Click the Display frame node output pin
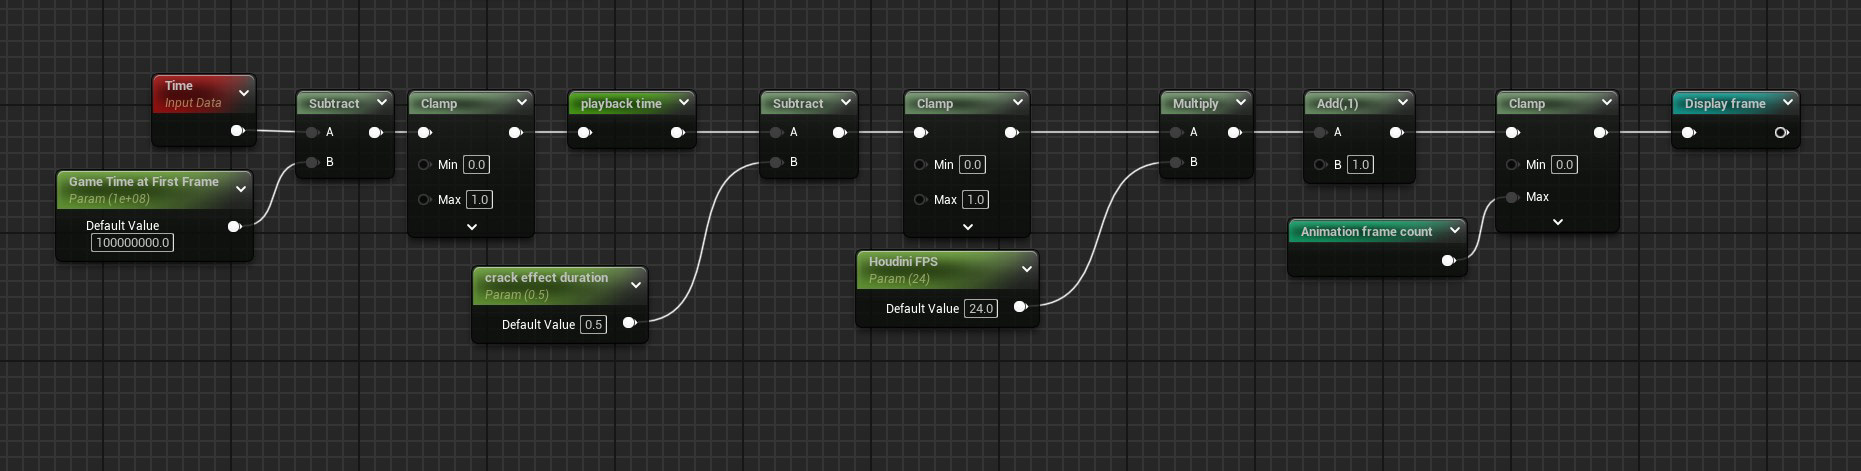This screenshot has width=1861, height=471. coord(1781,132)
